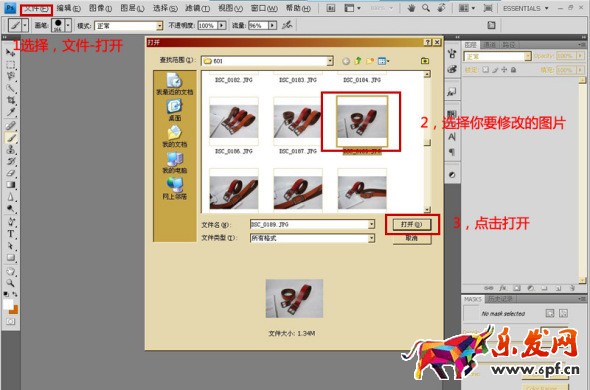
Task: Select the Move tool
Action: click(x=10, y=52)
